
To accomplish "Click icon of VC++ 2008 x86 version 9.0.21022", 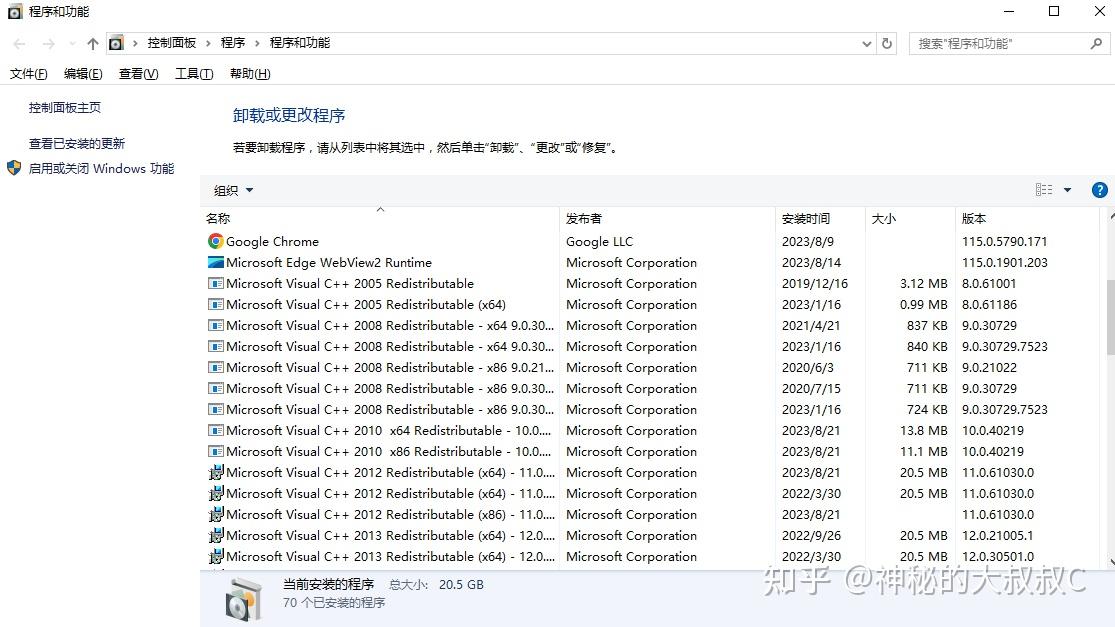I will [x=215, y=368].
